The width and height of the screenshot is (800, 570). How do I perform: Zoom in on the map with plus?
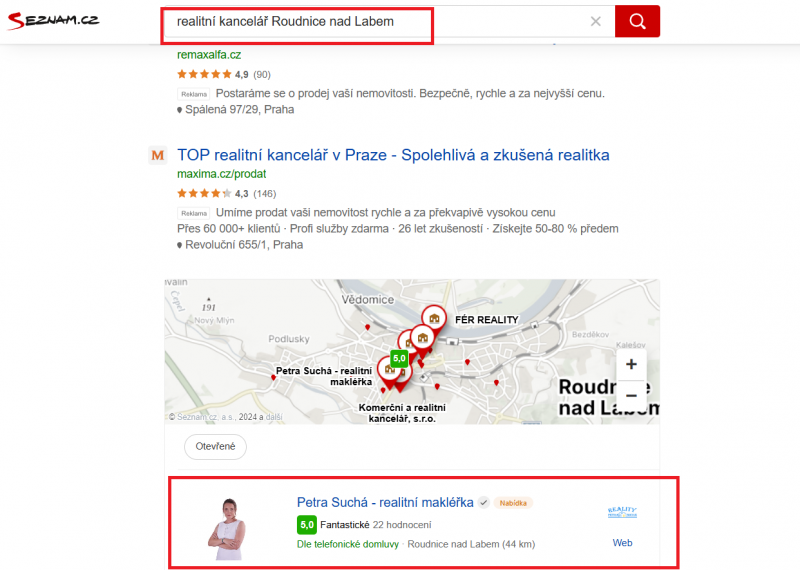[x=631, y=364]
